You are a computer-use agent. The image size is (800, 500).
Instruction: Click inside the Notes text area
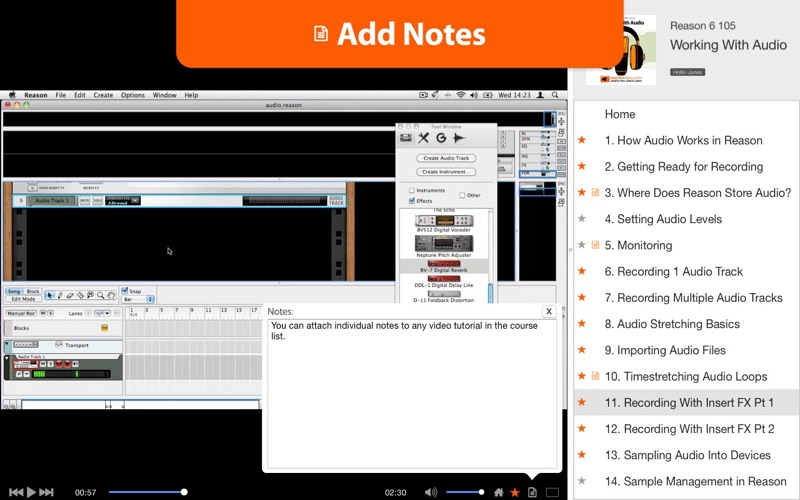[x=412, y=393]
